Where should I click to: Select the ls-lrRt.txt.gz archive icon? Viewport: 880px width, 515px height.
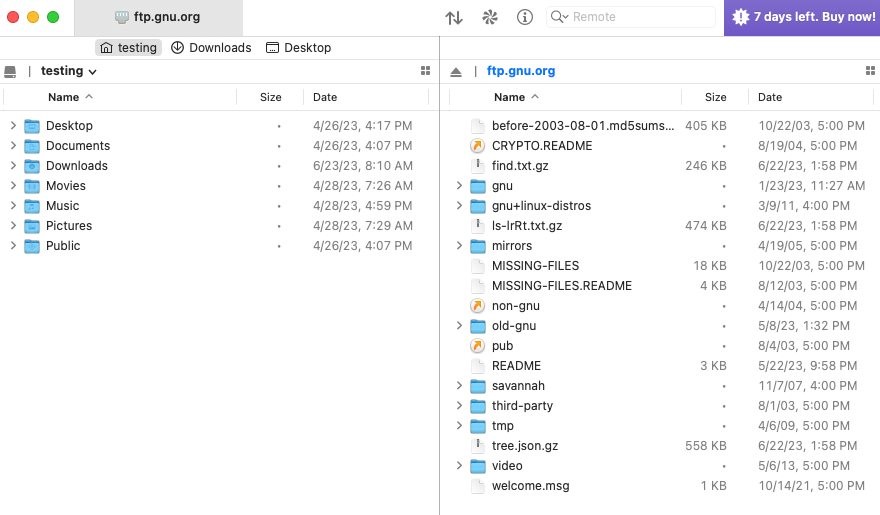[x=478, y=226]
